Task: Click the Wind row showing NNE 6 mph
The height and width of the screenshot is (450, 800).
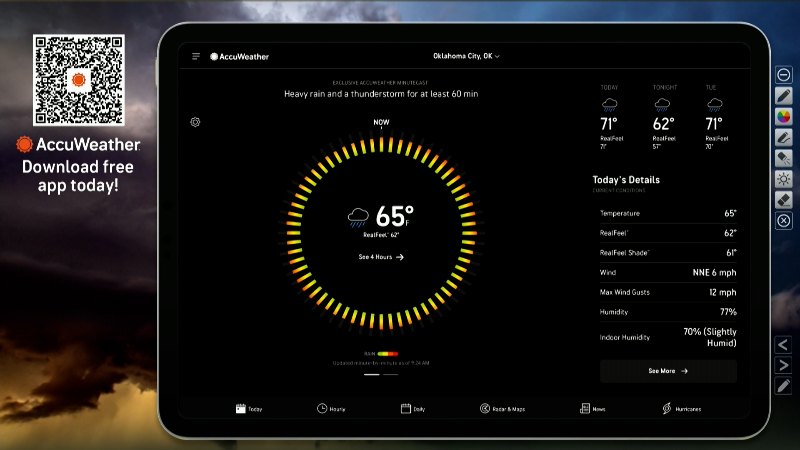Action: tap(668, 272)
